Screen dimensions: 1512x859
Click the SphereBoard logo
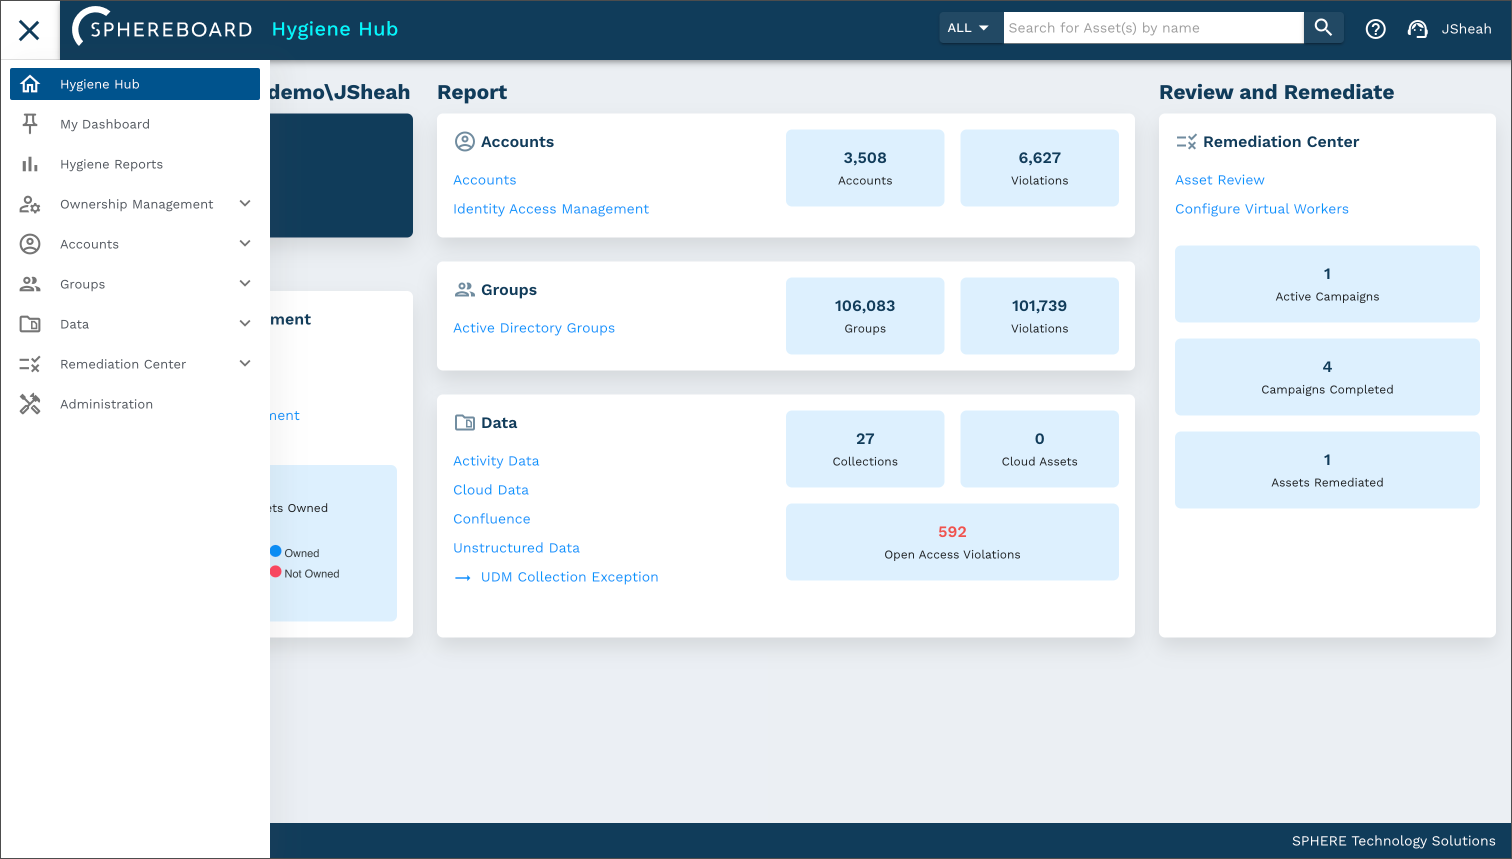(162, 28)
